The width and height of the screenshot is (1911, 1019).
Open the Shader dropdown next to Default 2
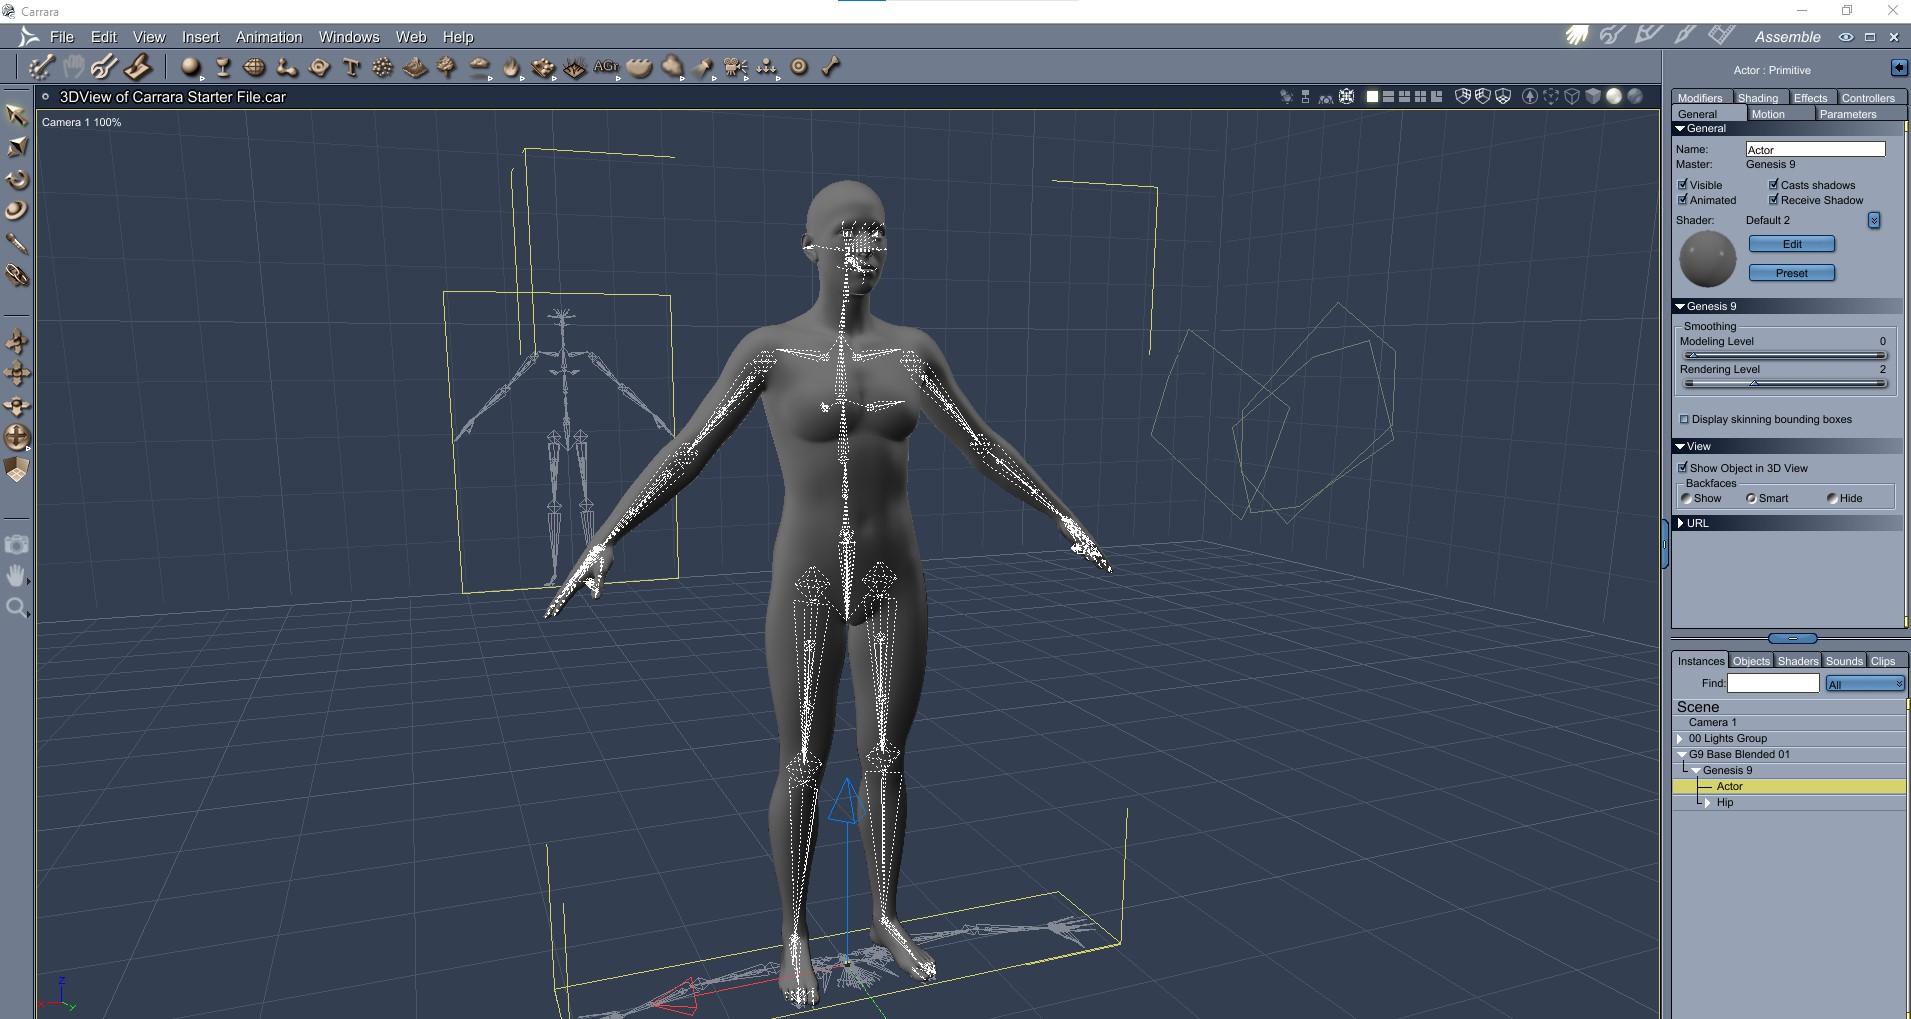pos(1874,220)
